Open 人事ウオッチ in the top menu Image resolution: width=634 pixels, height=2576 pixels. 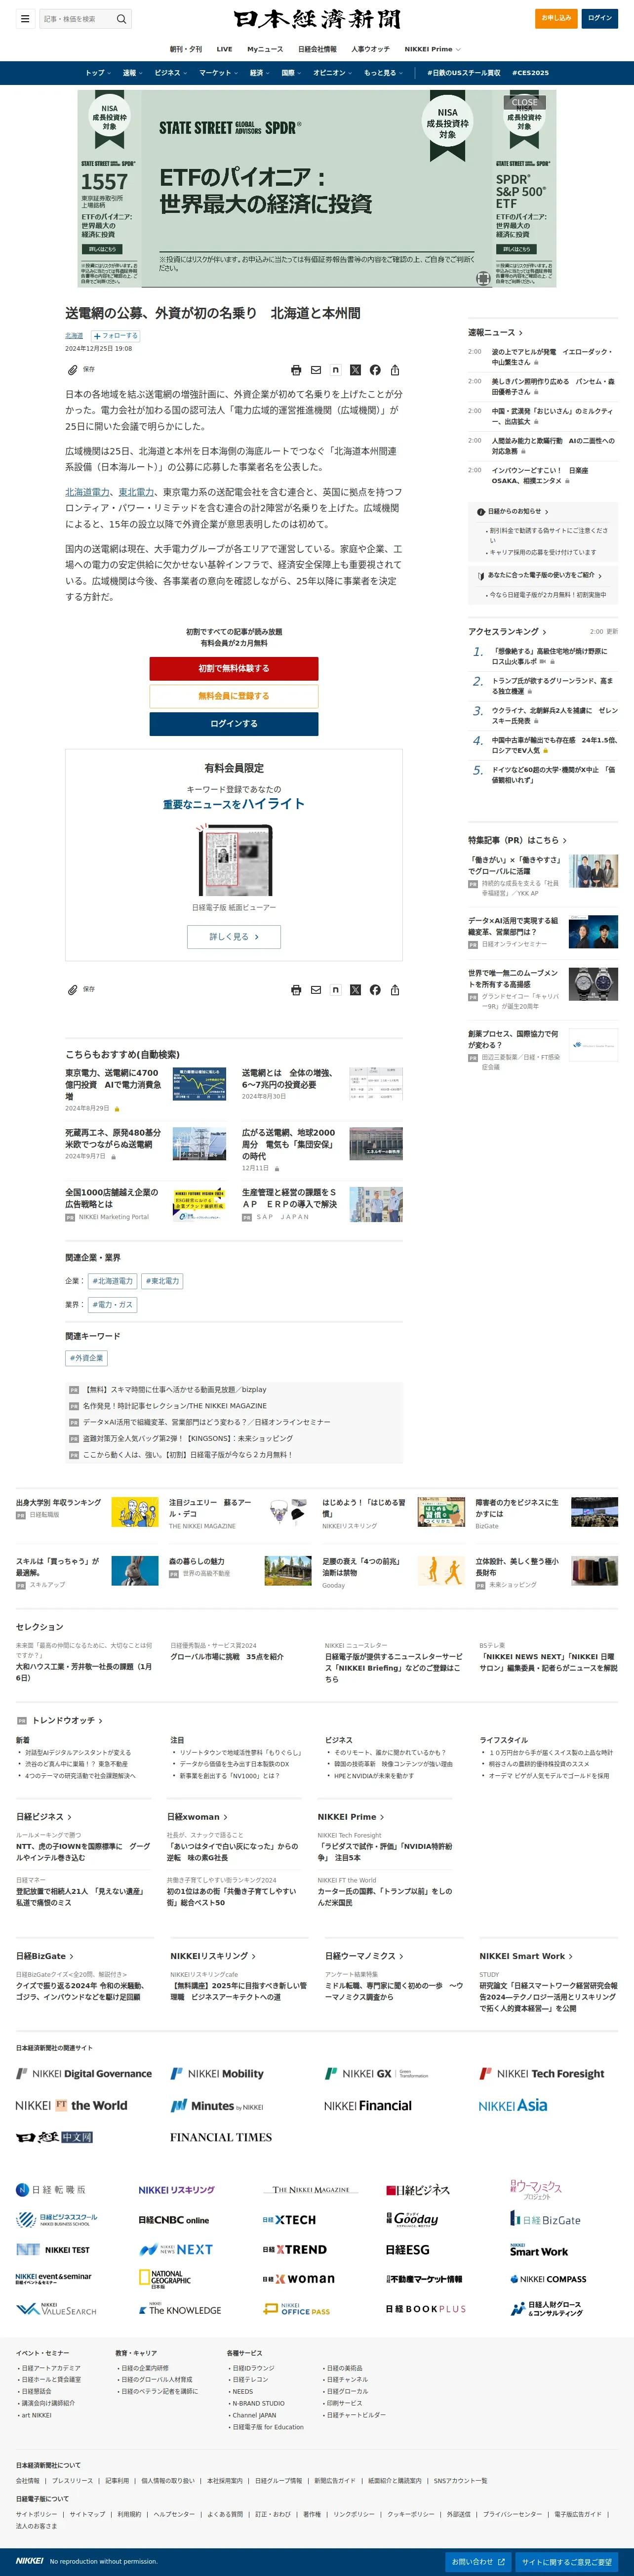[371, 49]
